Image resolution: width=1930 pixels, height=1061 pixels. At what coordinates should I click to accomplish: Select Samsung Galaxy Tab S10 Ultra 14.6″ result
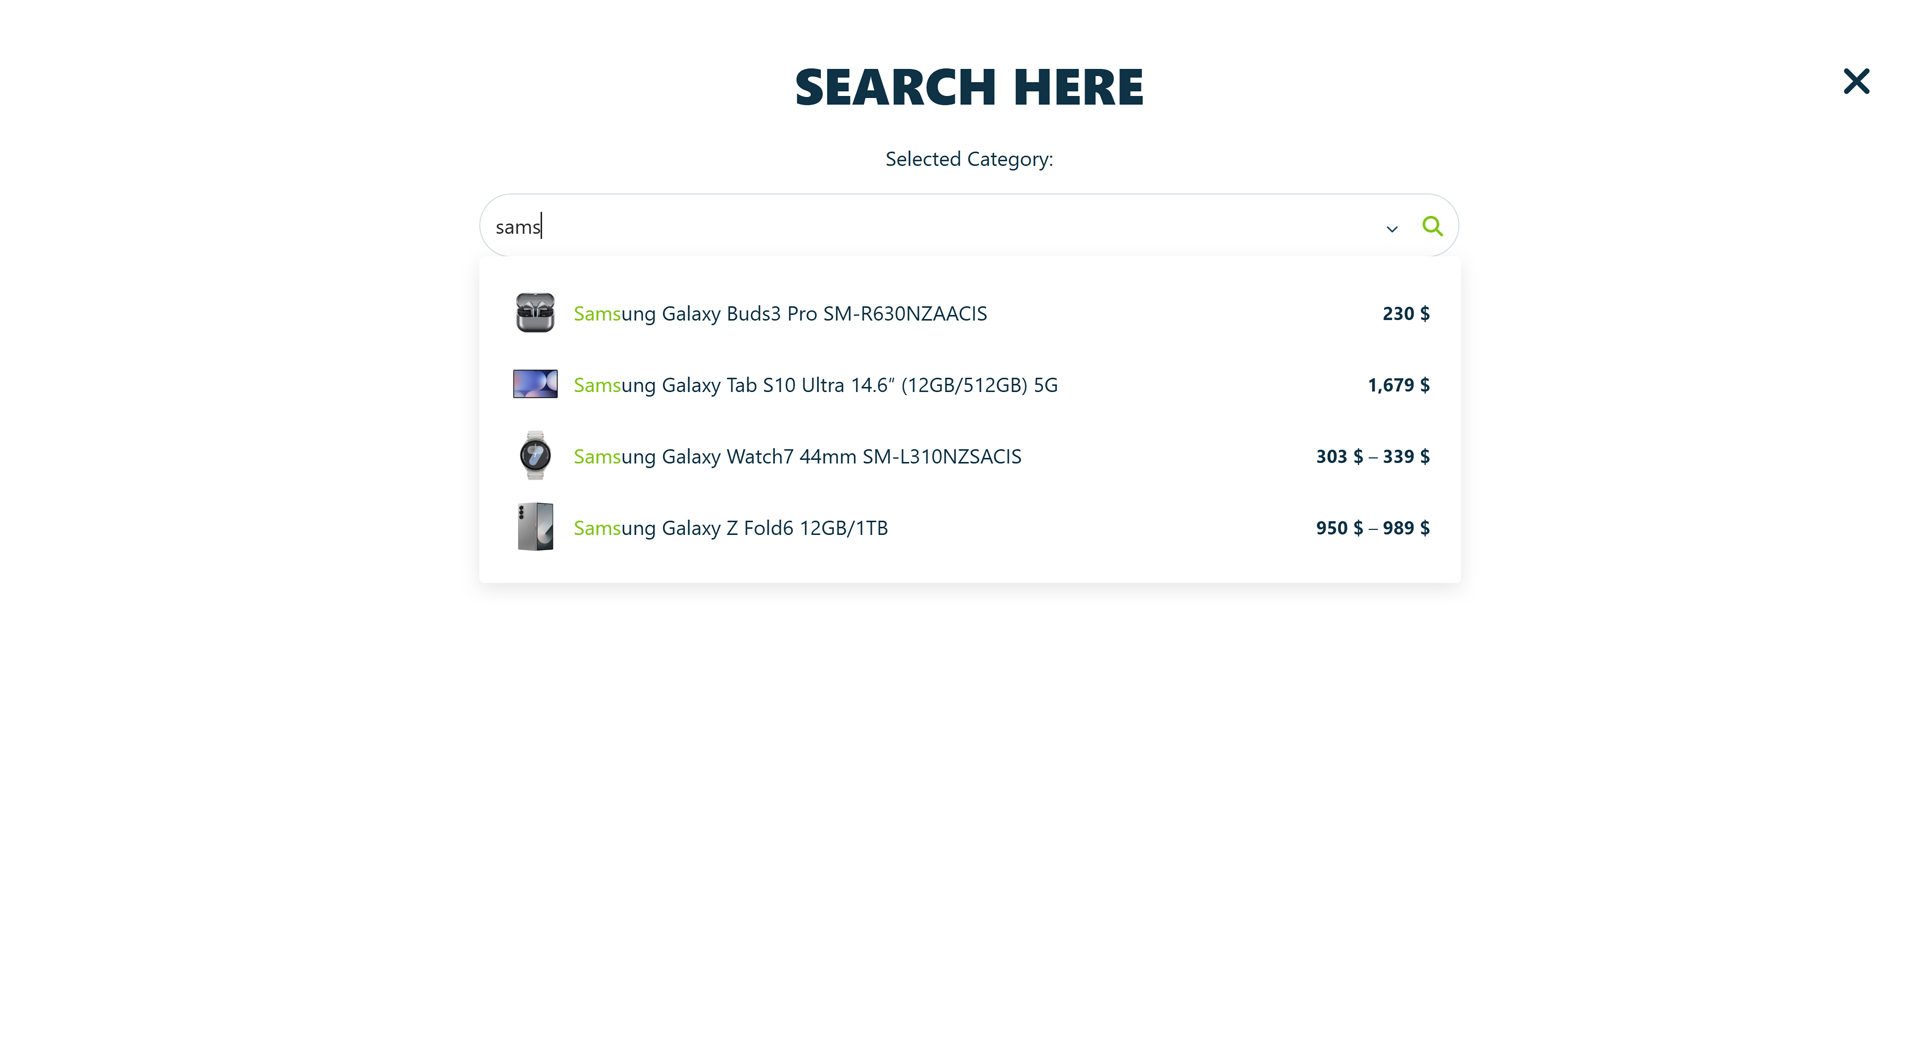[815, 385]
